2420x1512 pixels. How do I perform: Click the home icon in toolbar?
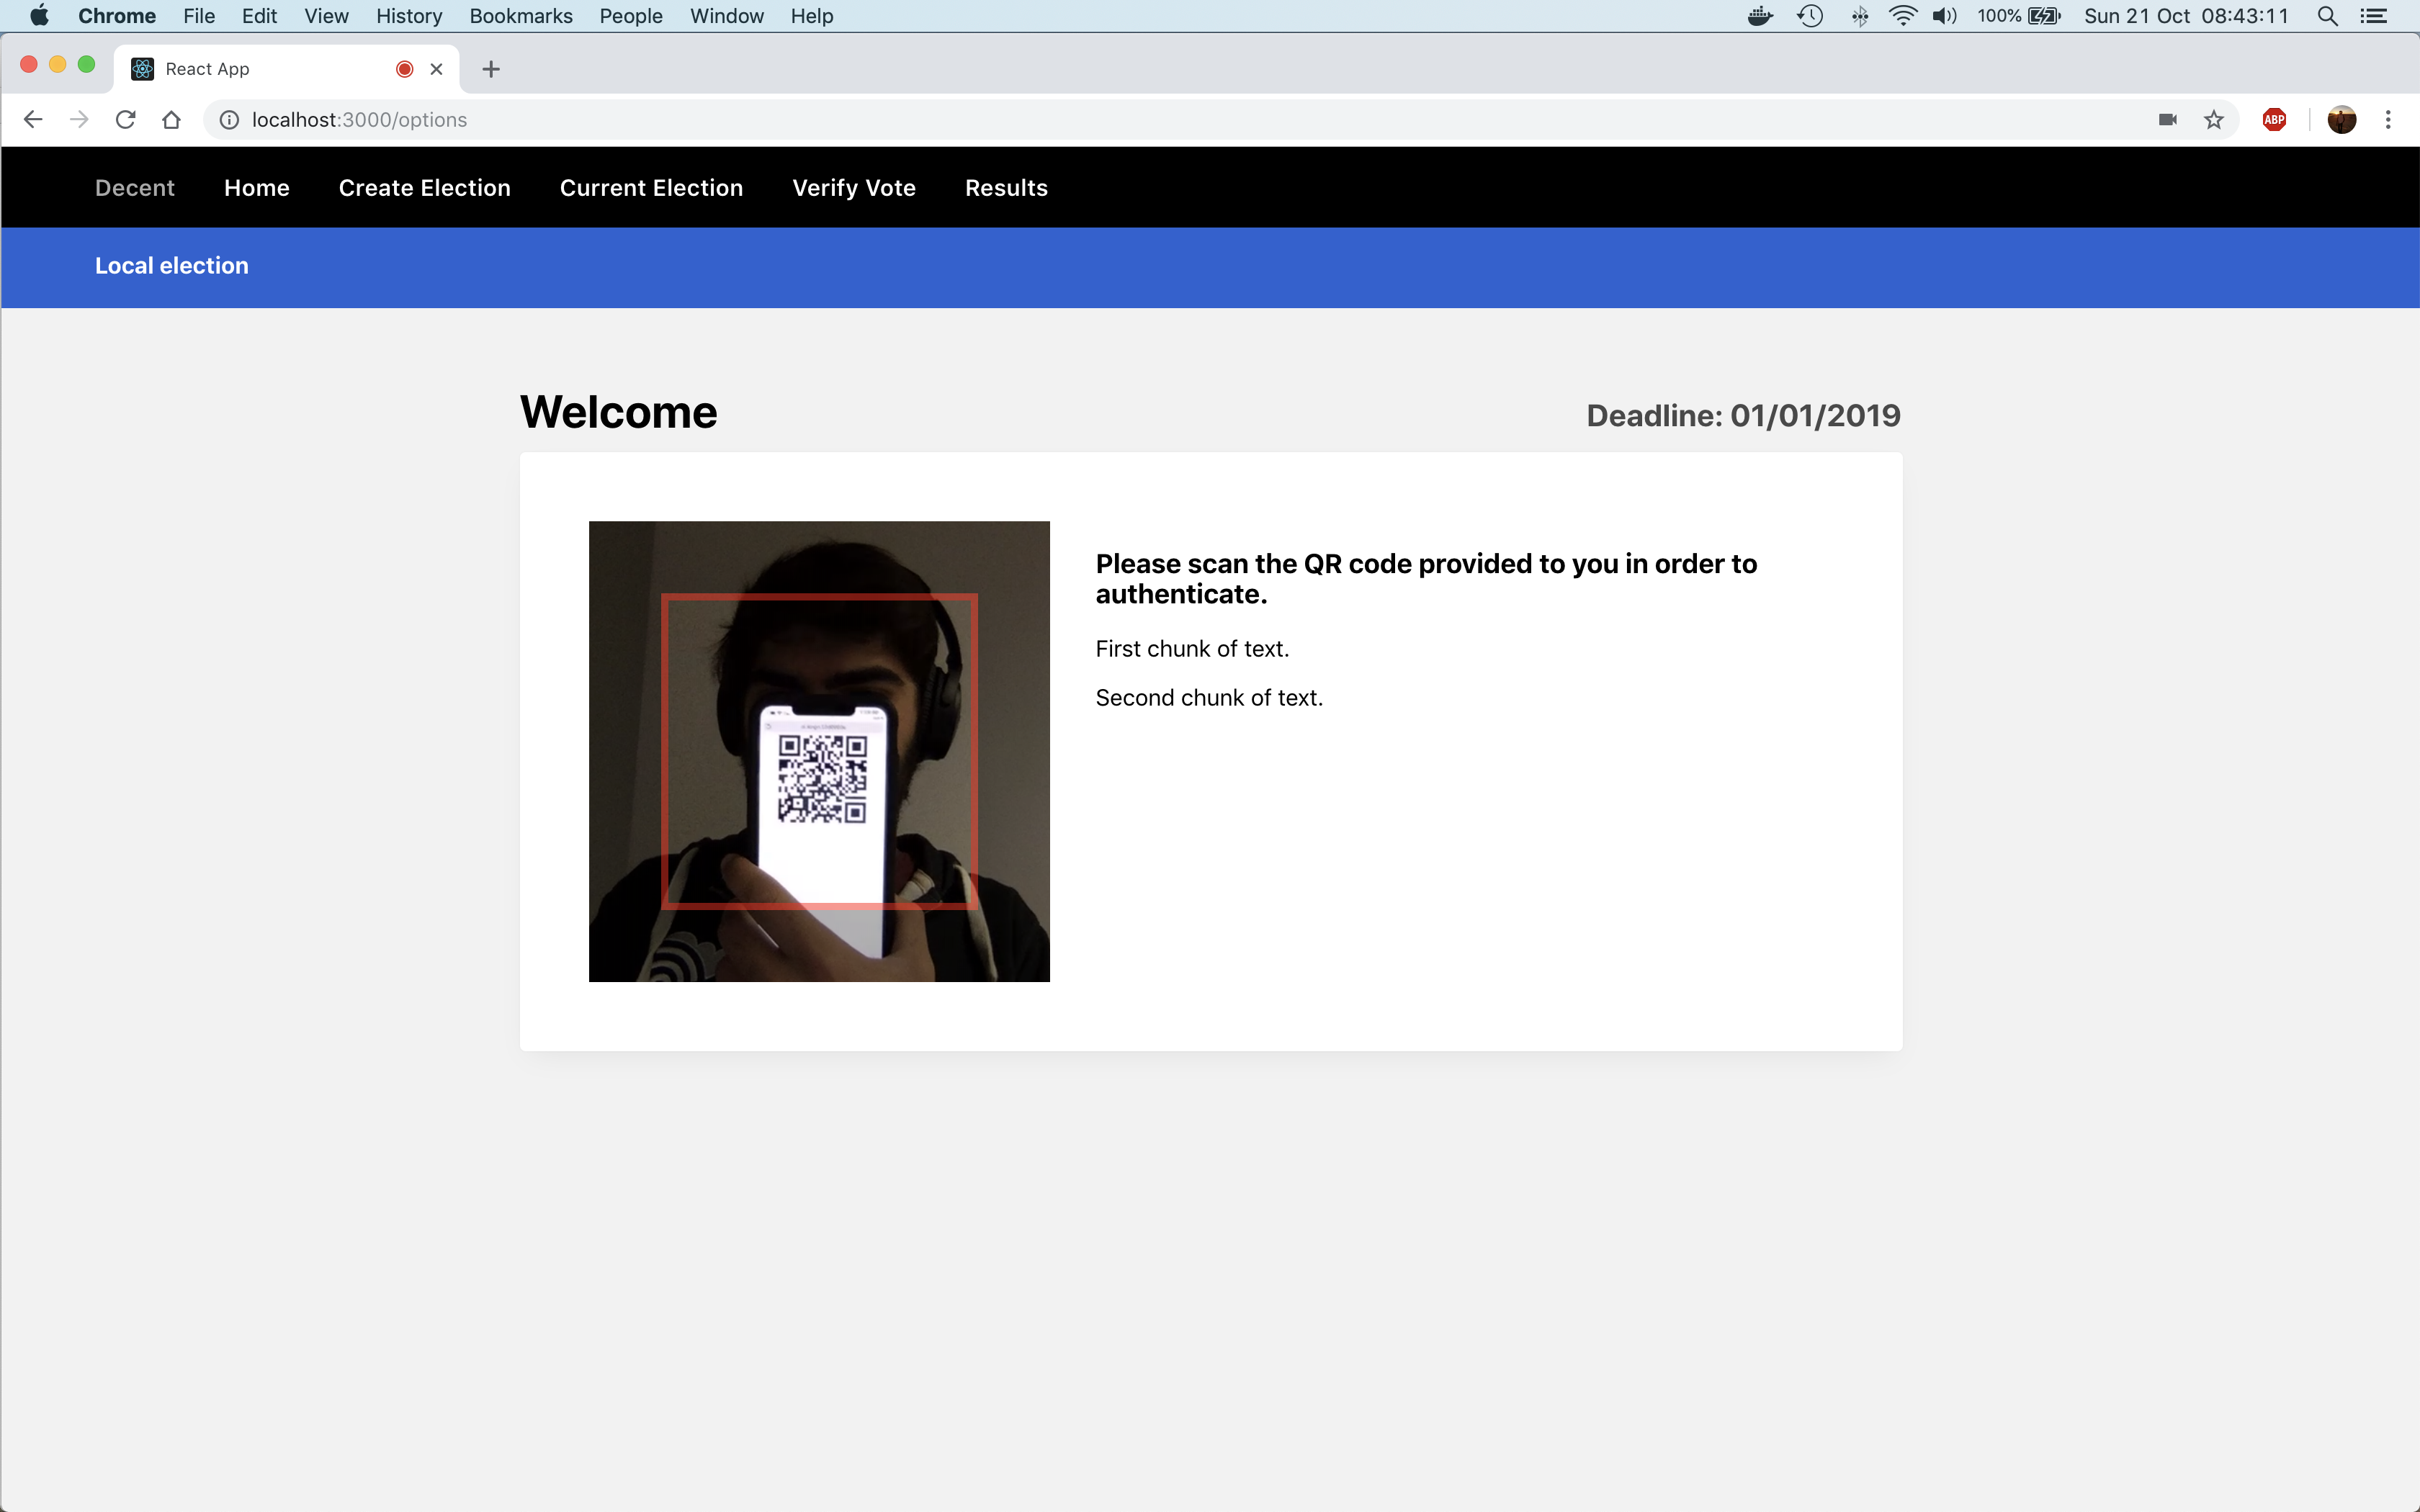171,120
